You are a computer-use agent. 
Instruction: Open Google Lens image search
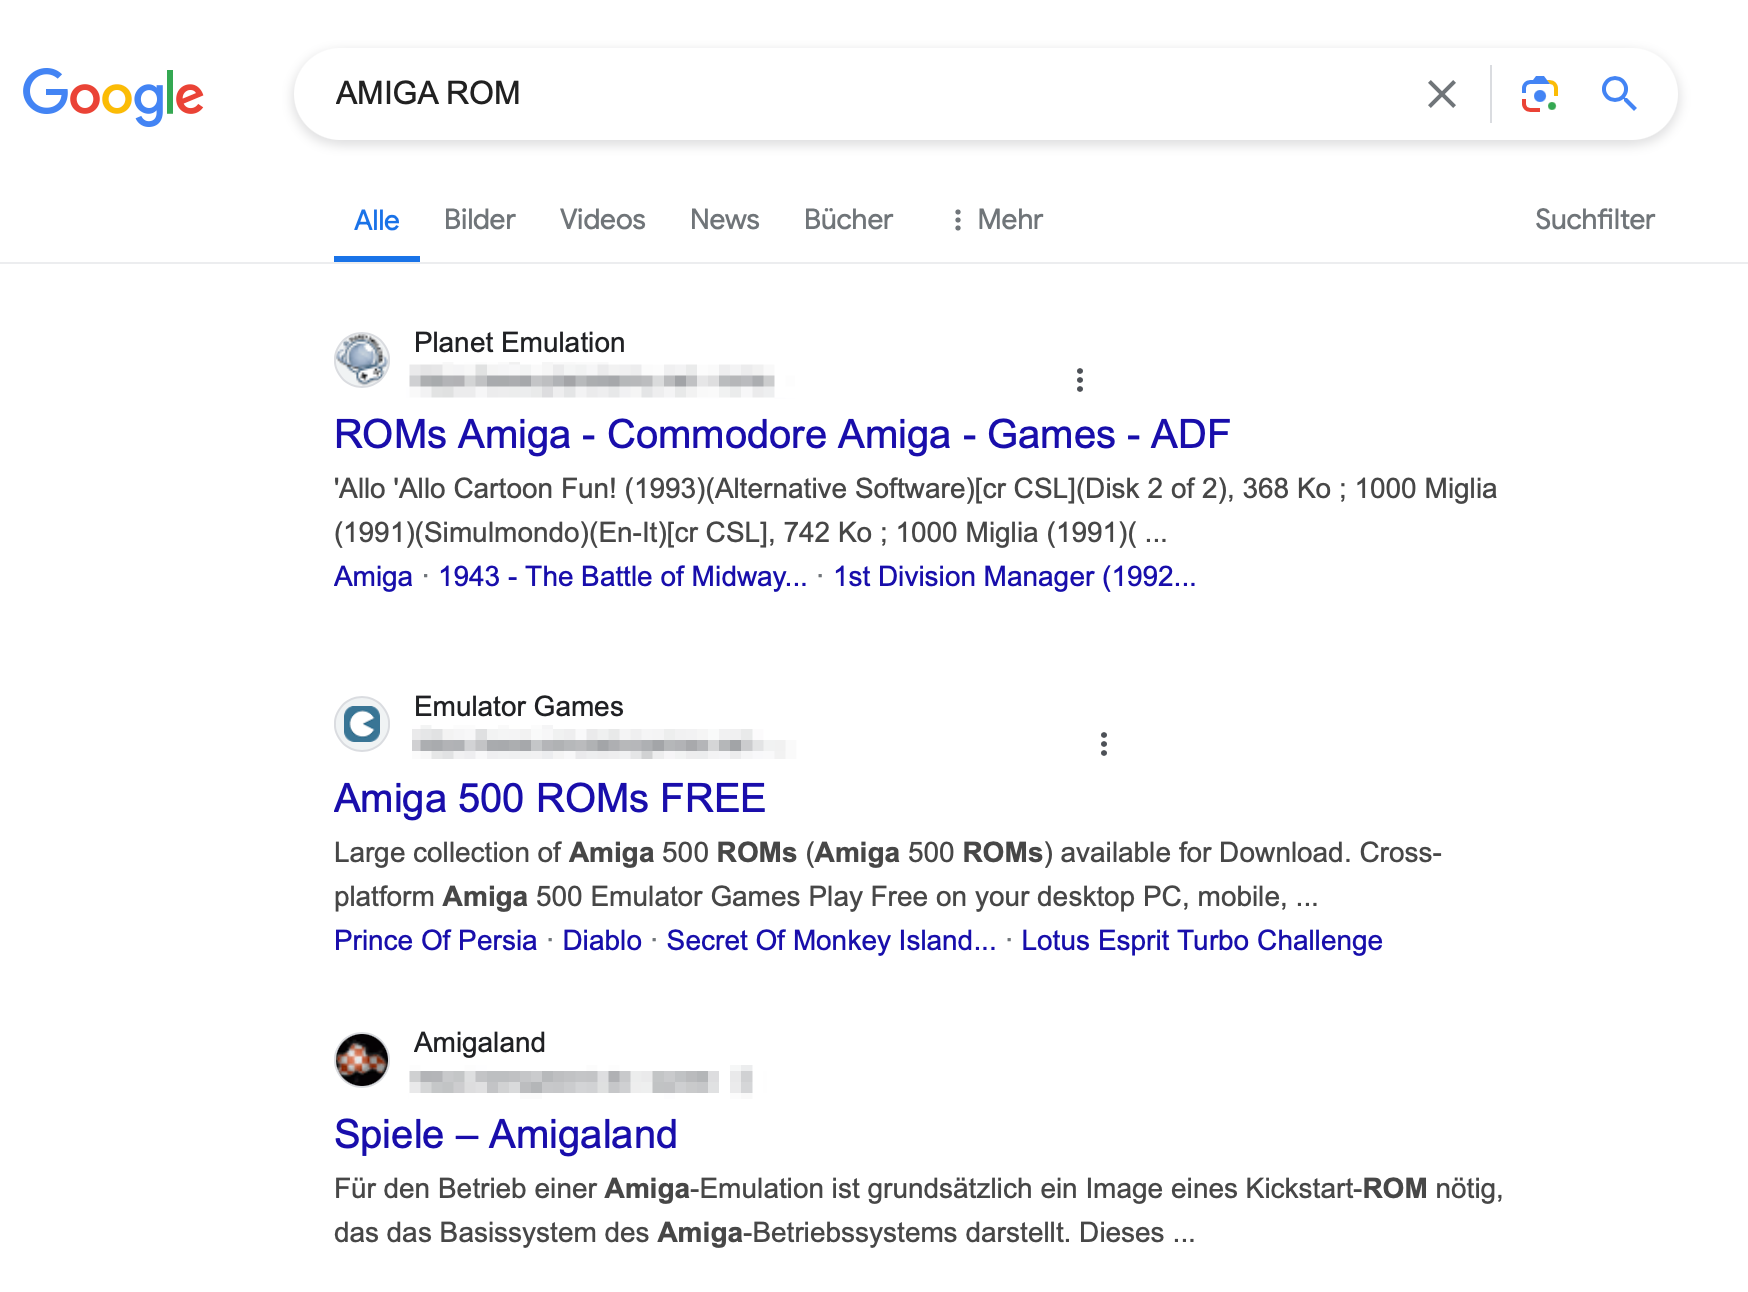click(1539, 94)
